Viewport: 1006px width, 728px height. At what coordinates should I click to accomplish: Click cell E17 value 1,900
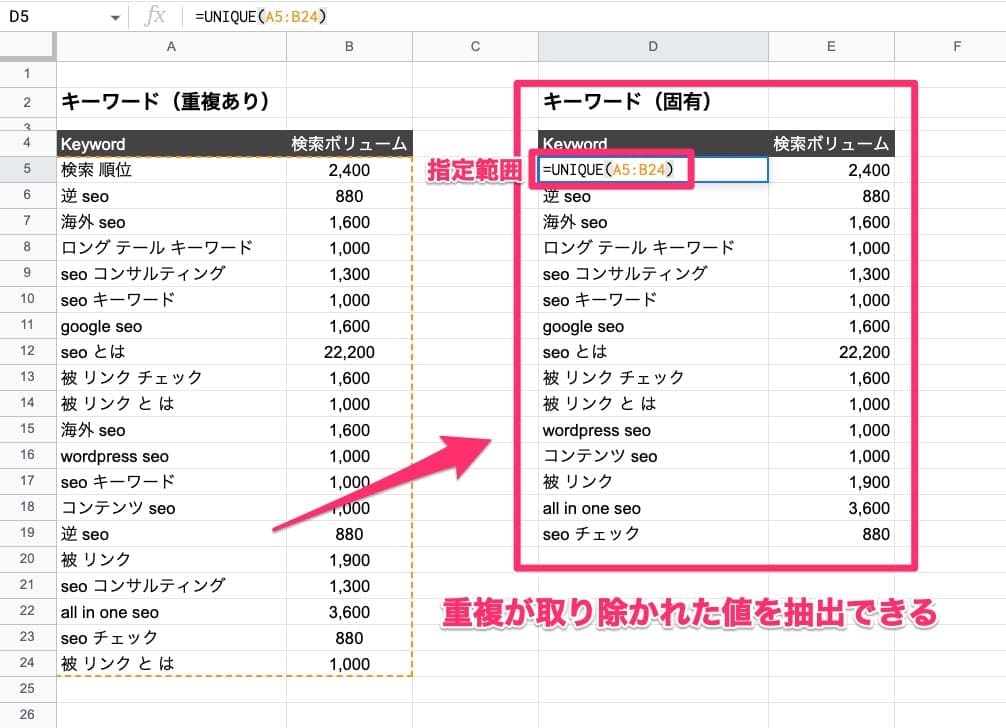[831, 482]
